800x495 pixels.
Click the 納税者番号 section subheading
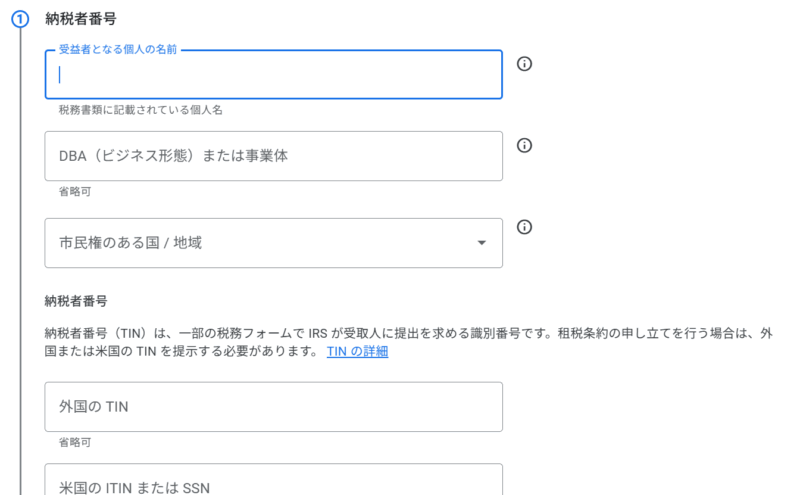(76, 300)
